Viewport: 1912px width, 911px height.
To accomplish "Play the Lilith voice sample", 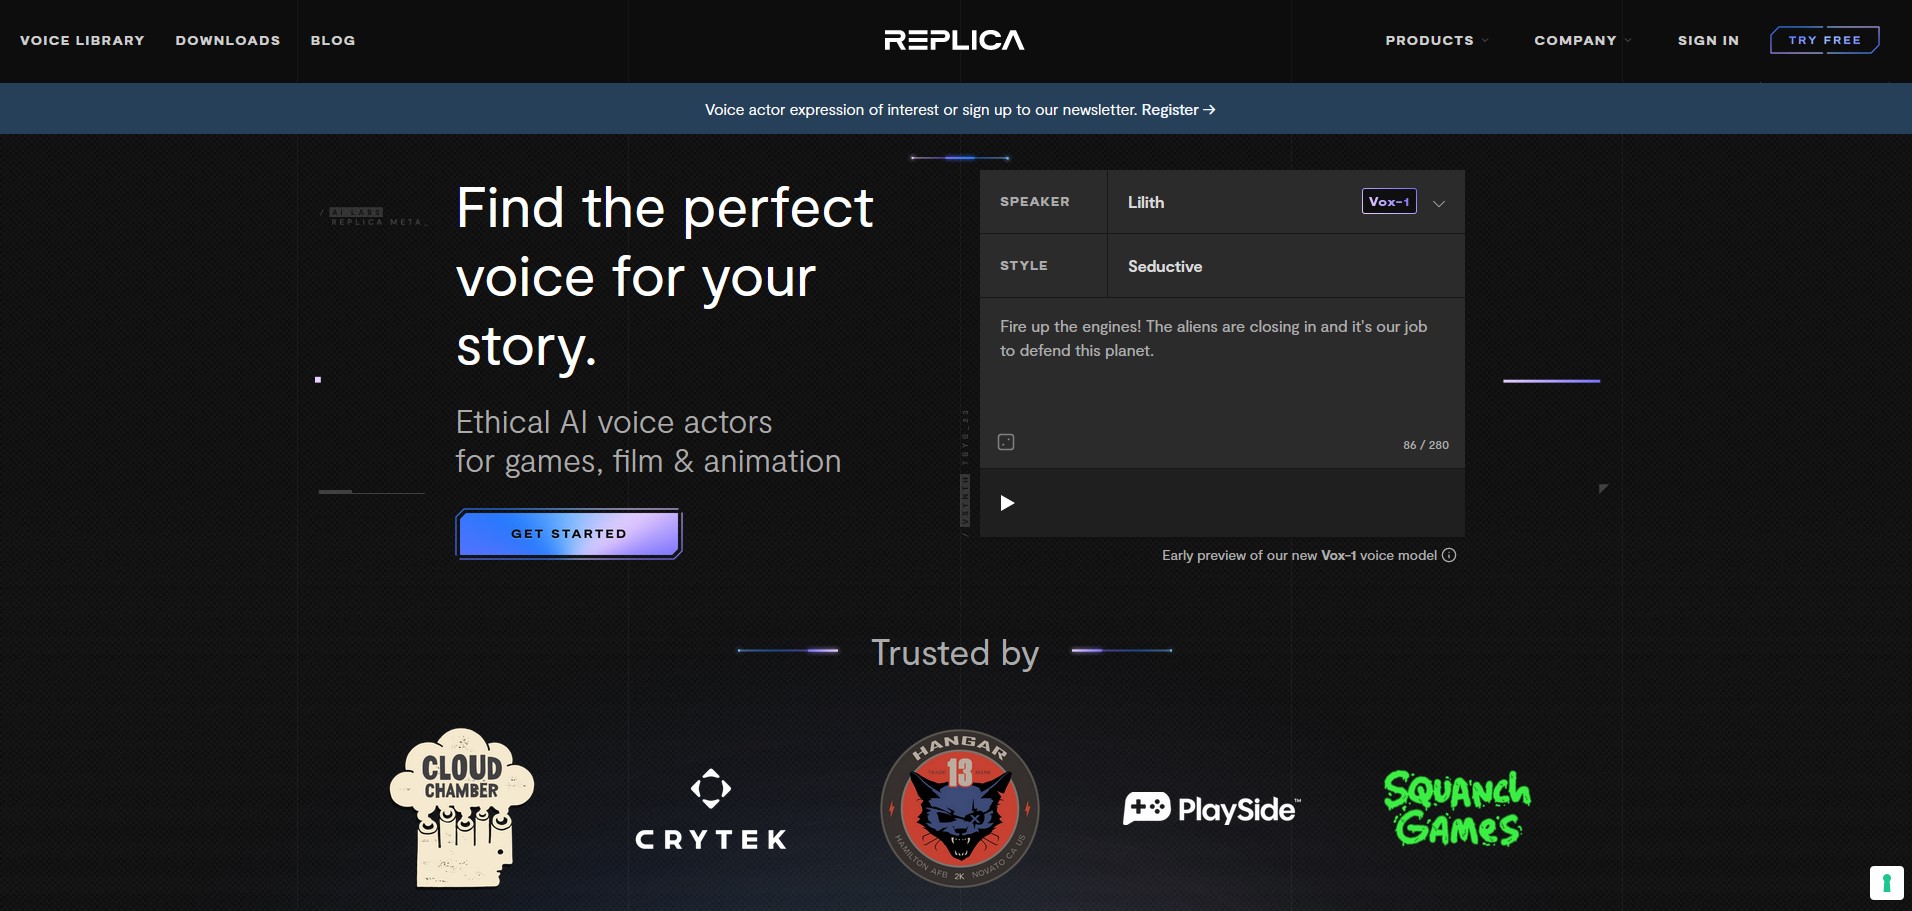I will 1007,503.
